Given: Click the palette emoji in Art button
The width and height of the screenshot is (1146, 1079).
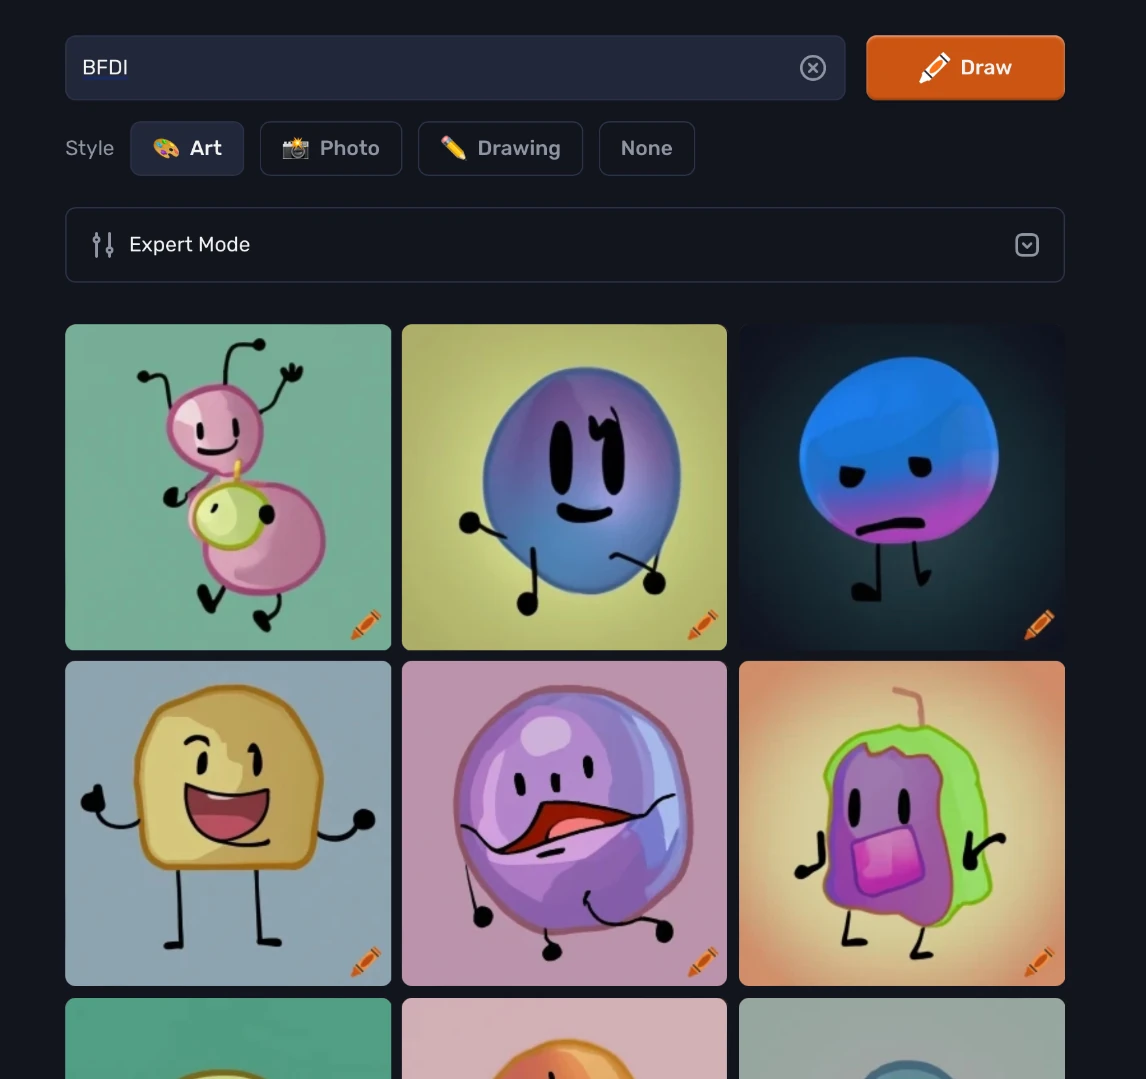Looking at the screenshot, I should [166, 148].
